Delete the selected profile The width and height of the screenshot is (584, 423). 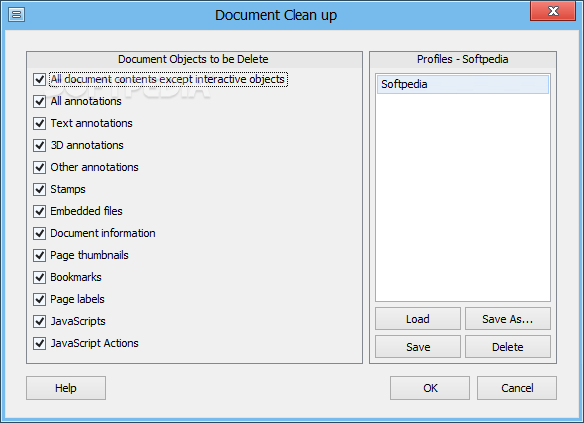(508, 347)
